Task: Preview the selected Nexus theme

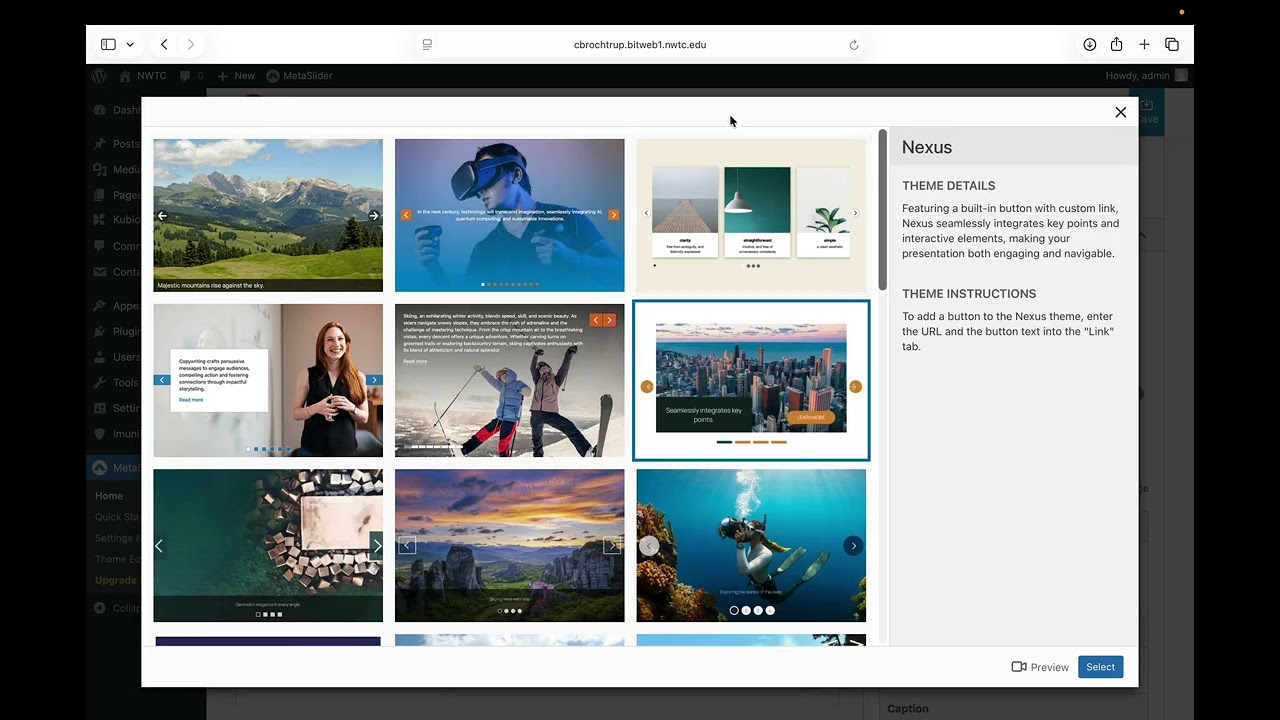Action: [1040, 667]
